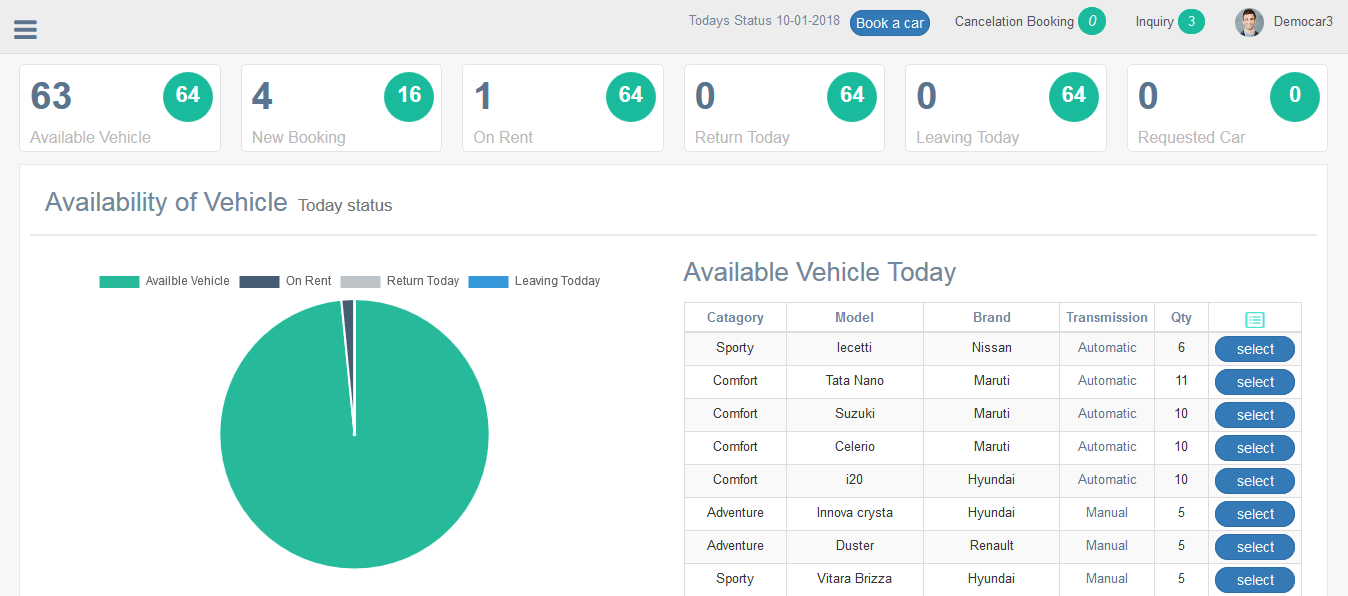Open the Democar3 profile avatar
This screenshot has width=1348, height=596.
point(1249,22)
